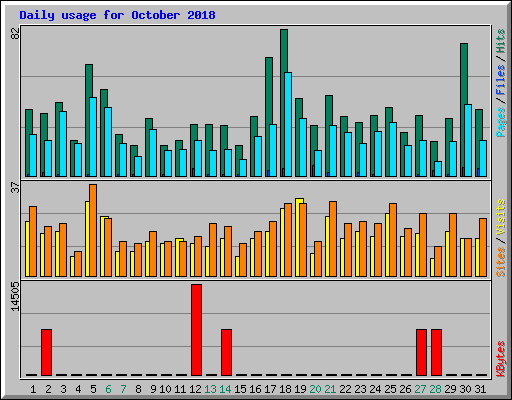
Task: Click day label 12 on the x-axis
Action: [195, 389]
